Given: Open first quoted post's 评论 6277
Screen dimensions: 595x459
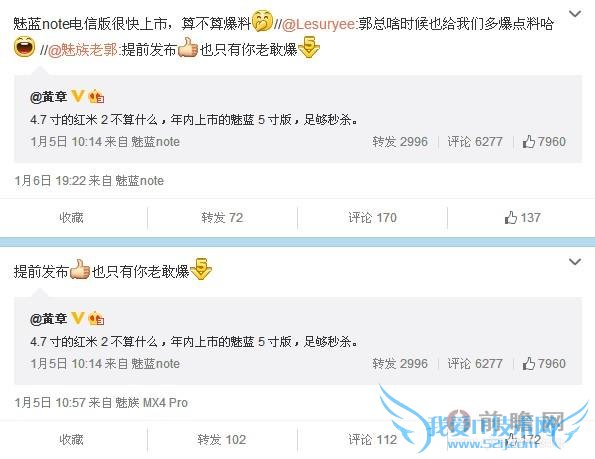Looking at the screenshot, I should (475, 142).
